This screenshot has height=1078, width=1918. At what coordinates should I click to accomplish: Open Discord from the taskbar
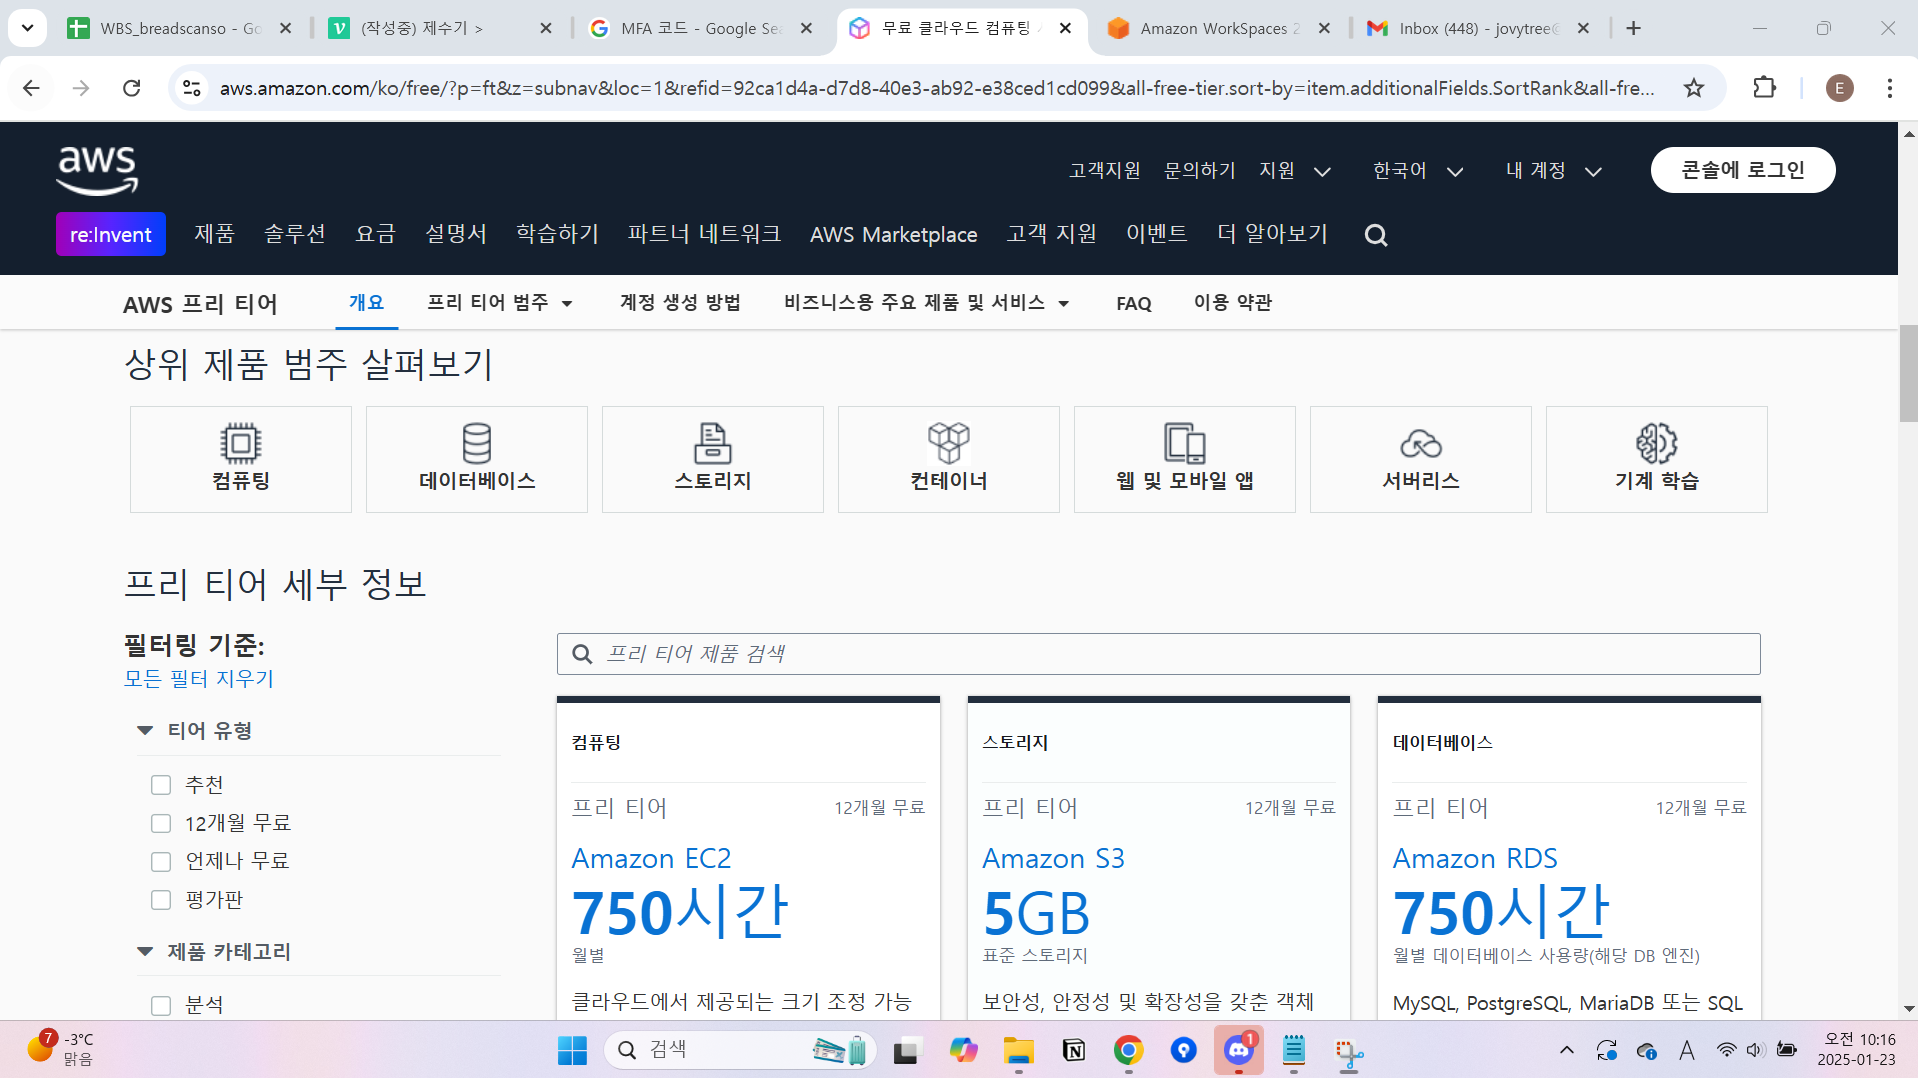1239,1050
